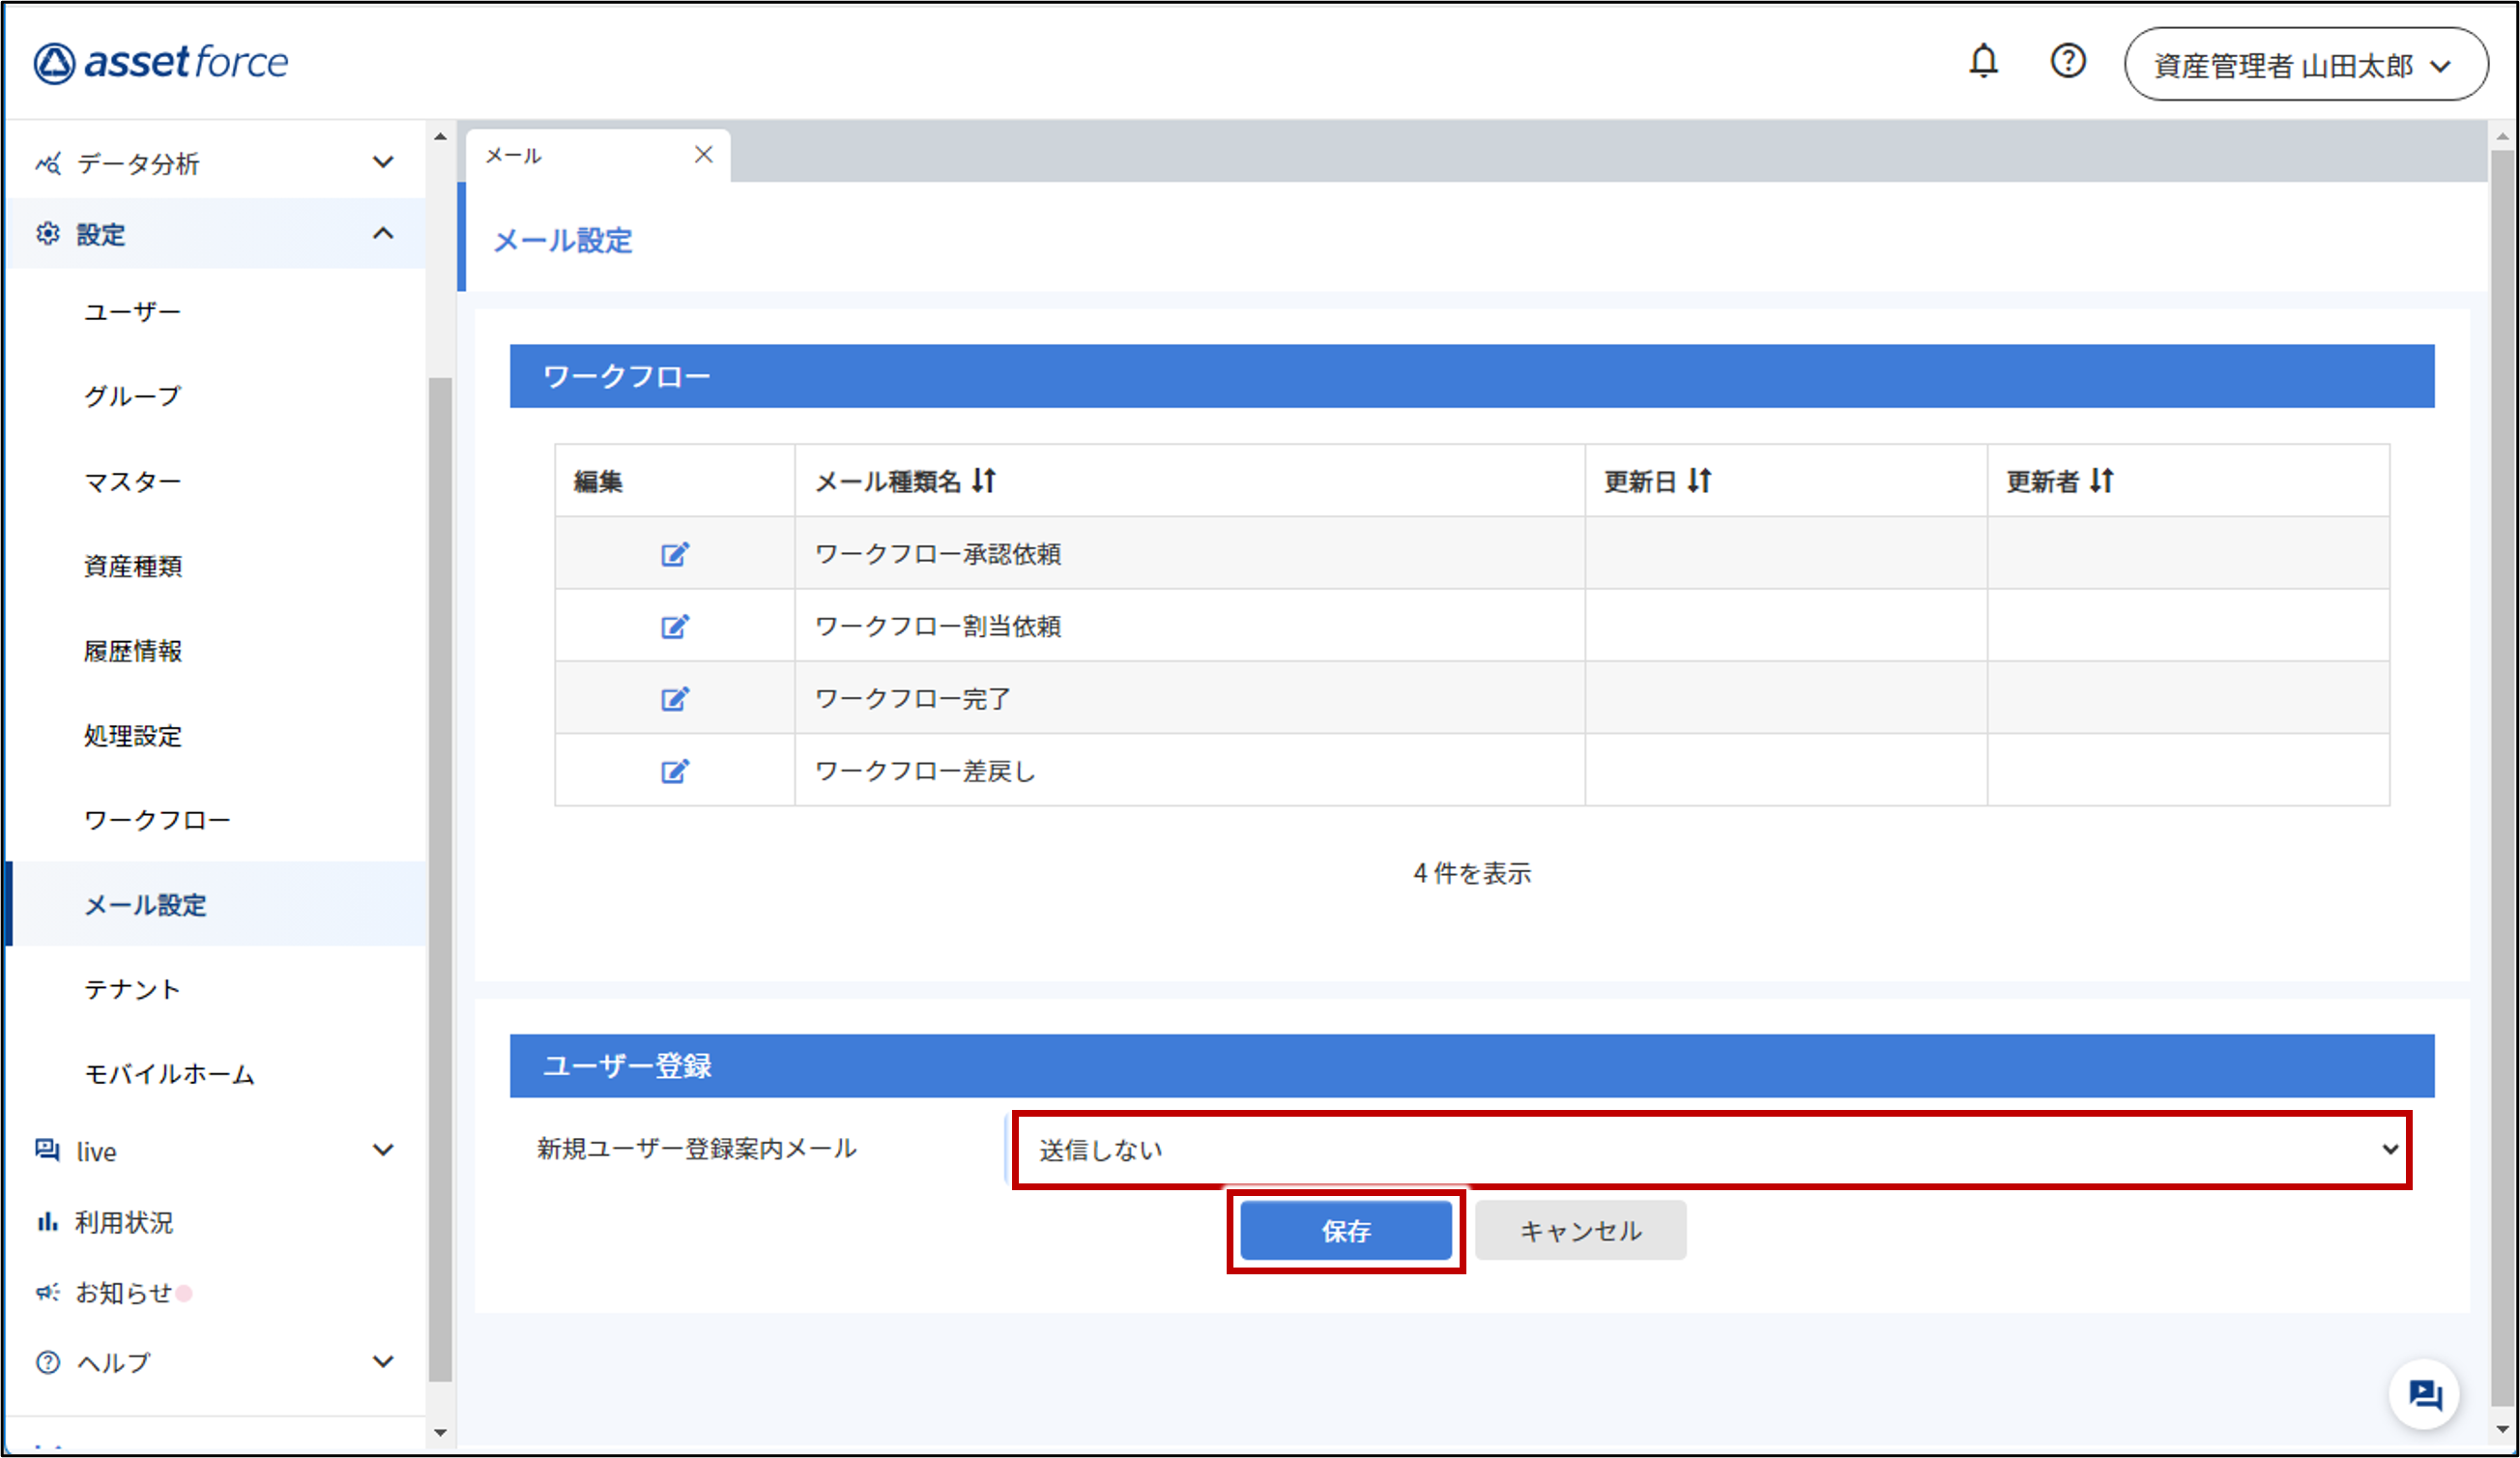2520x1458 pixels.
Task: Click the 新規ユーザー登録案内メール label
Action: (x=697, y=1149)
